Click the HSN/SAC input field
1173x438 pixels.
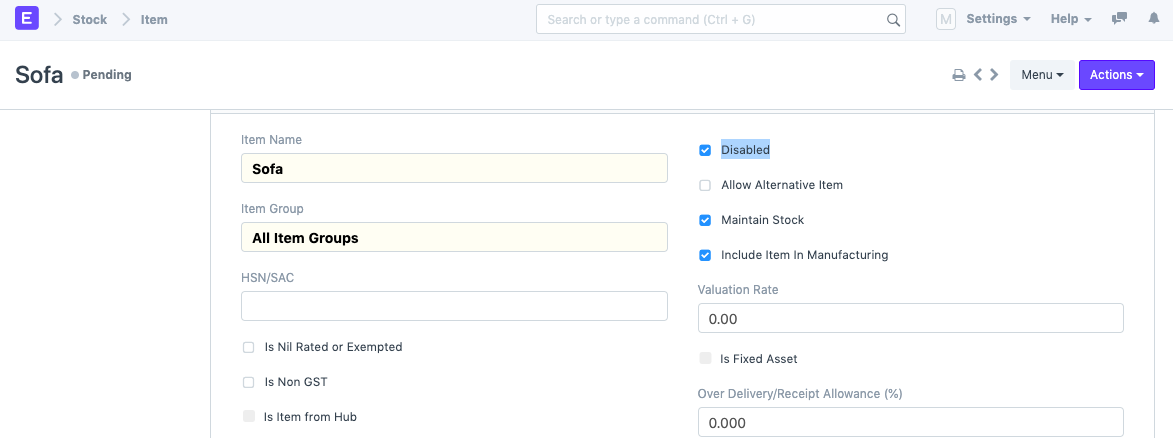[454, 306]
